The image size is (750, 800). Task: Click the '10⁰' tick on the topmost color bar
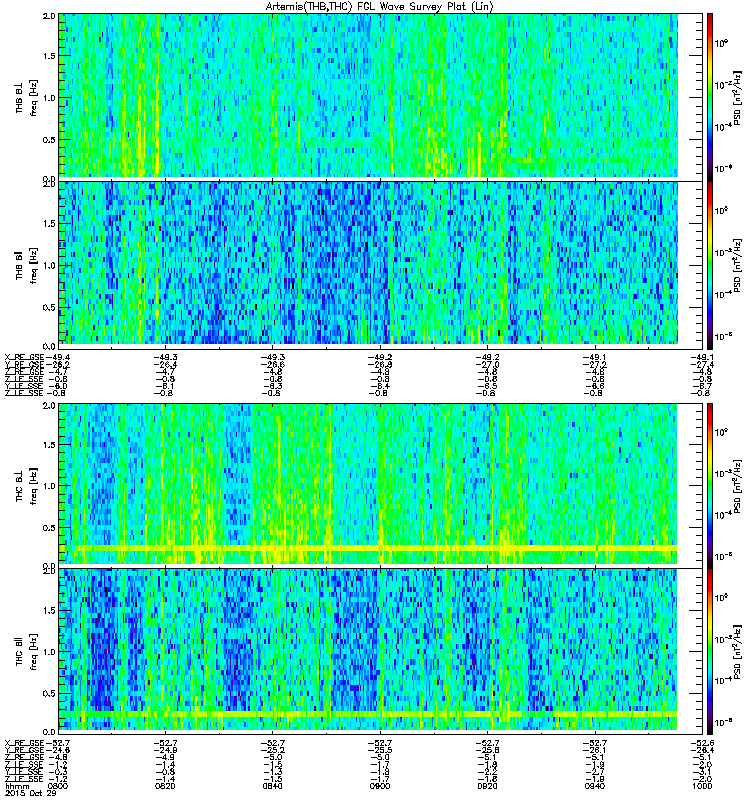(x=721, y=43)
